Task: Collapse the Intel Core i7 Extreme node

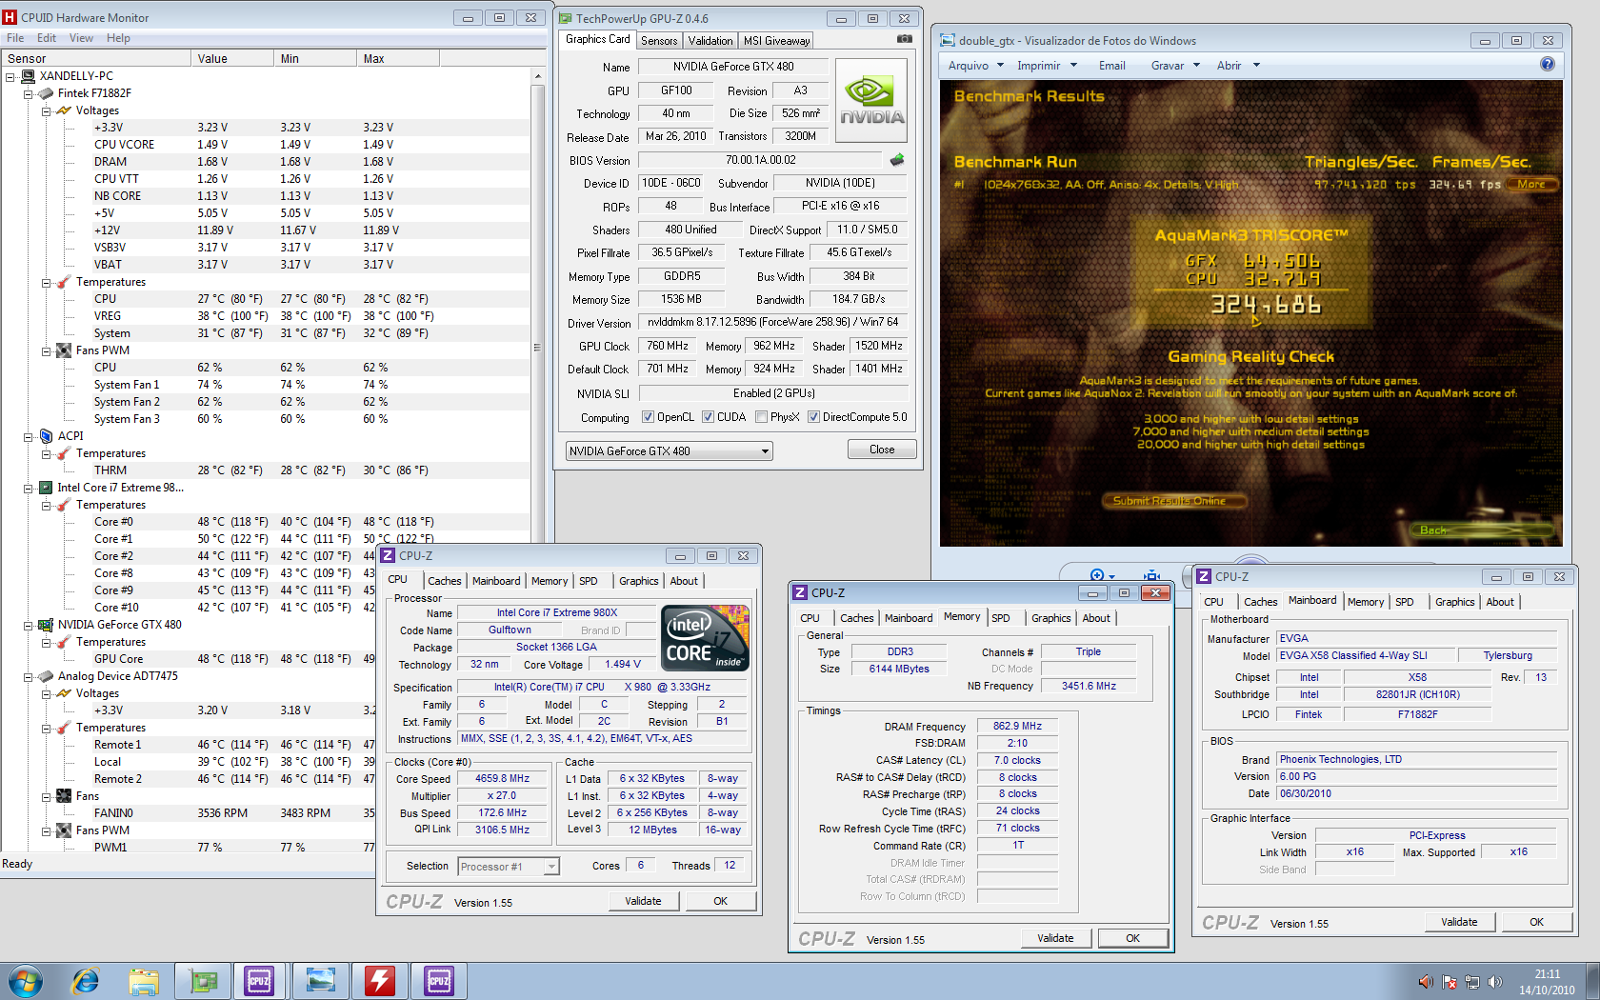Action: [28, 489]
